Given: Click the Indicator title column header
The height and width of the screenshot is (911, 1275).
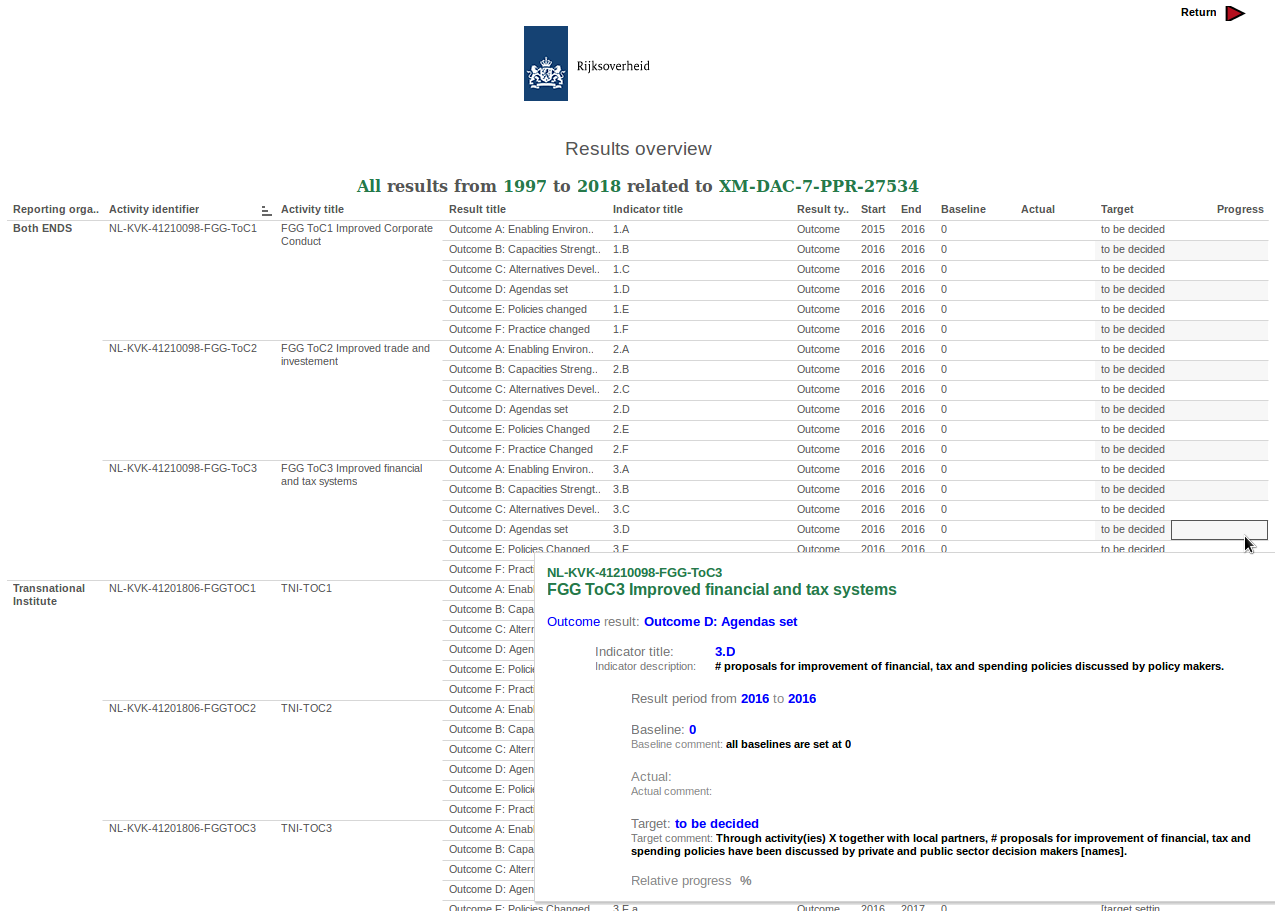Looking at the screenshot, I should click(647, 210).
